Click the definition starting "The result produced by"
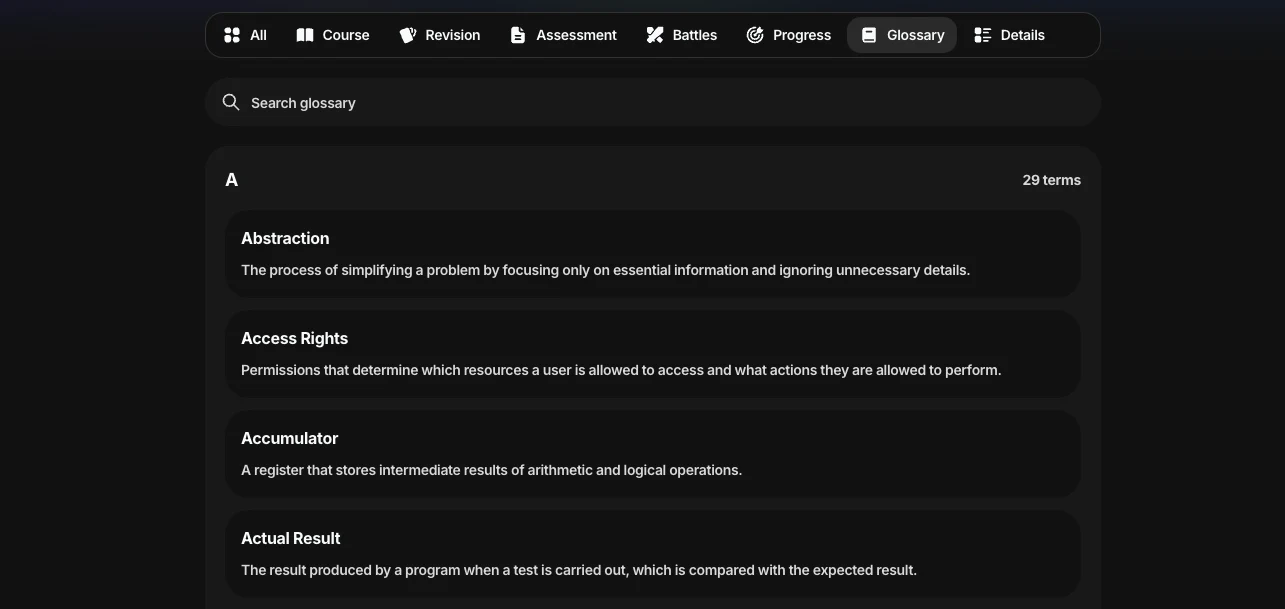Image resolution: width=1285 pixels, height=609 pixels. [x=579, y=570]
